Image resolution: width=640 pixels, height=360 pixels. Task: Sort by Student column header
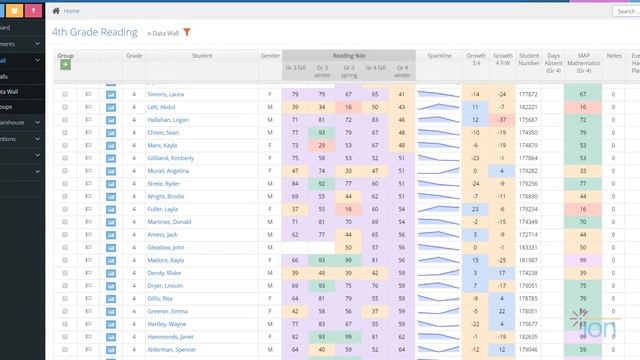202,56
